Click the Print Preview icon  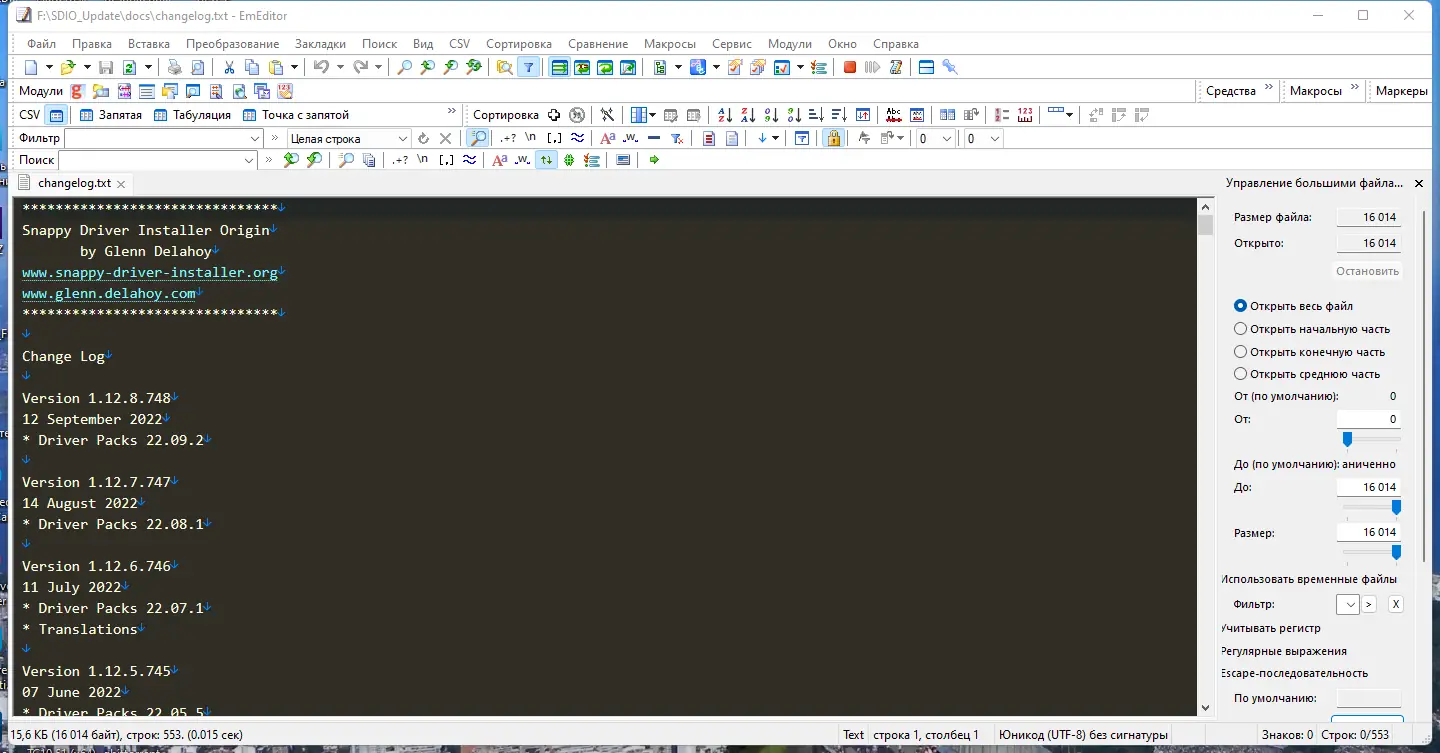pyautogui.click(x=197, y=67)
